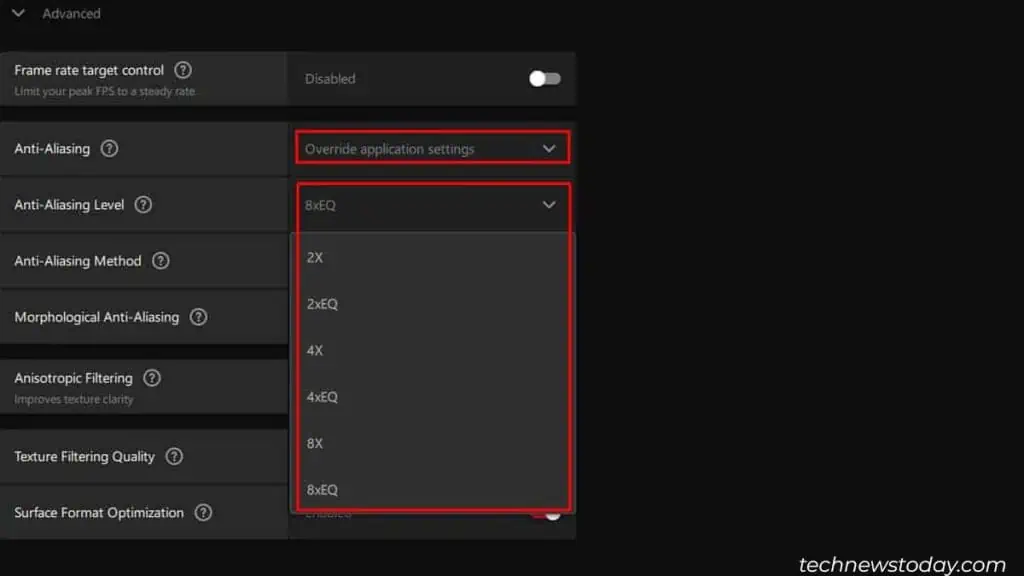Open help for Anti-Aliasing Level

(143, 205)
